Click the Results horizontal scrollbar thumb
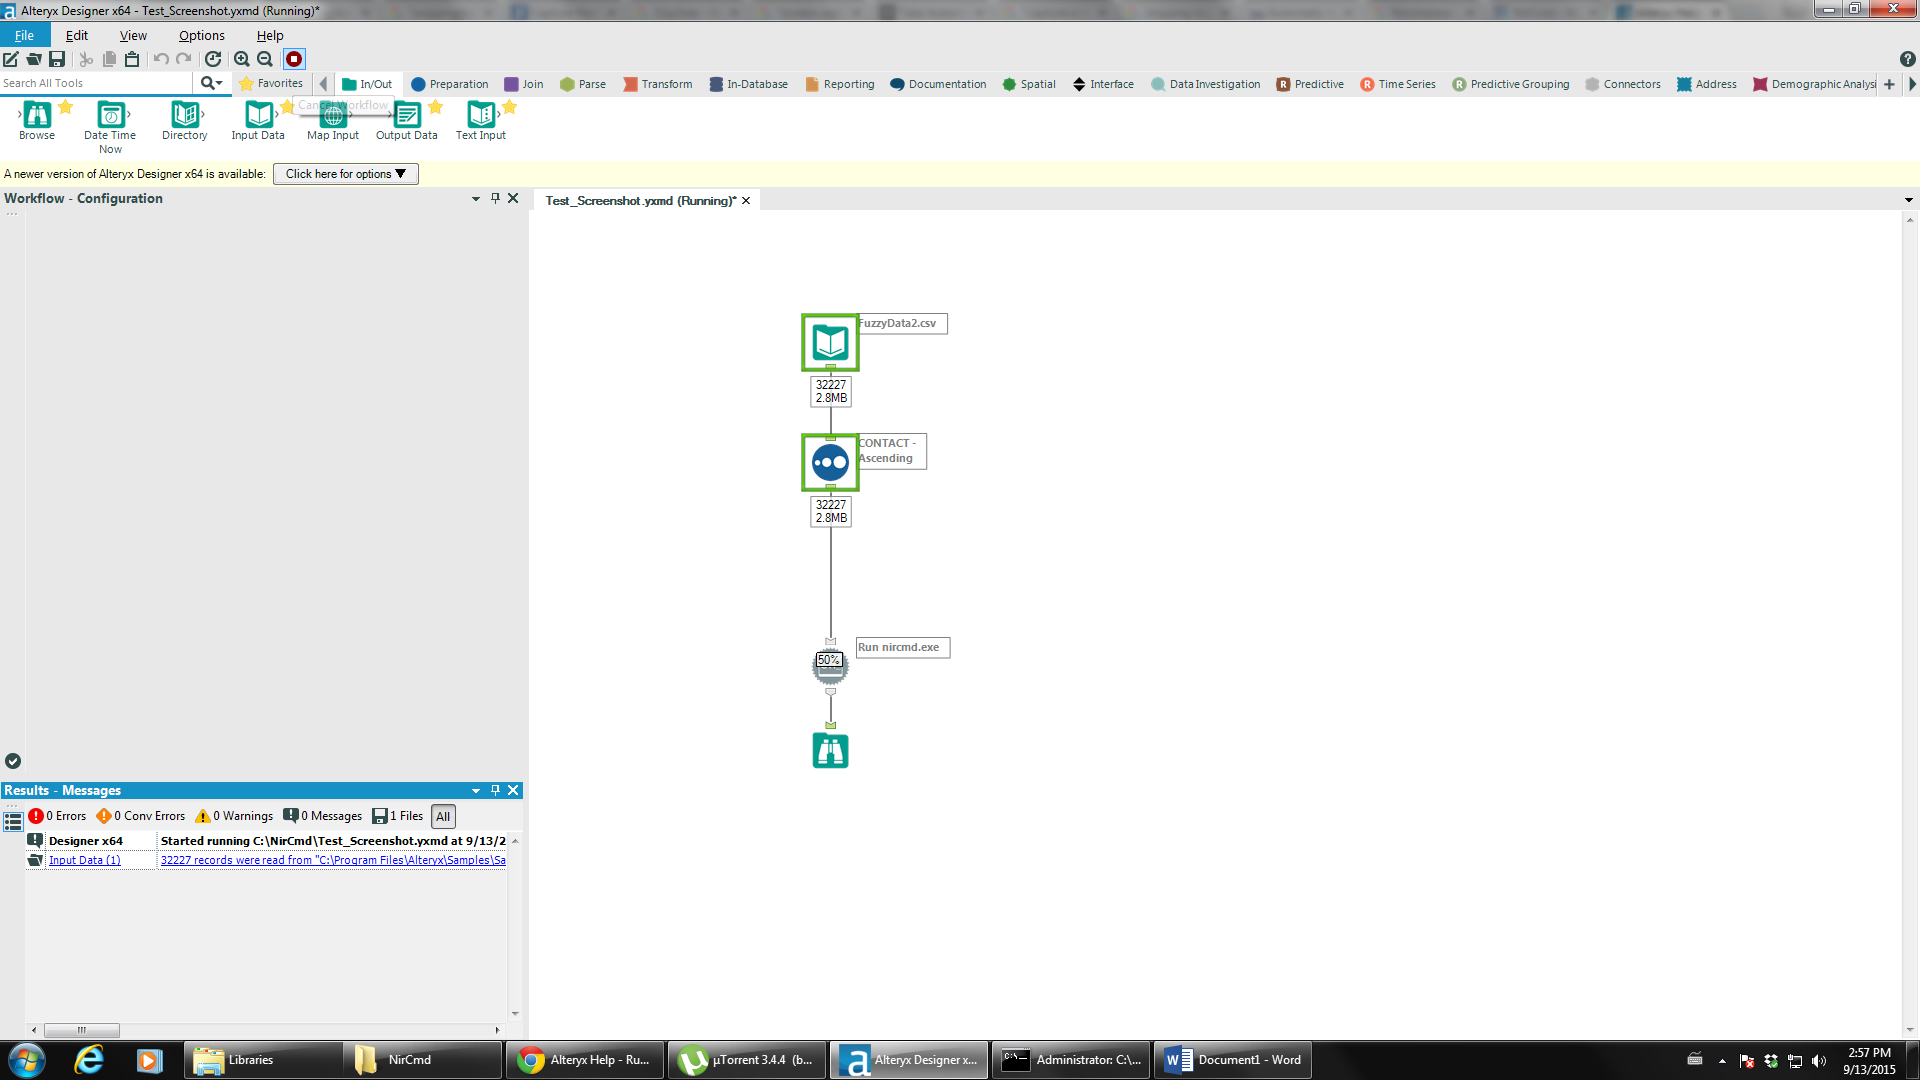The width and height of the screenshot is (1920, 1080). point(82,1030)
